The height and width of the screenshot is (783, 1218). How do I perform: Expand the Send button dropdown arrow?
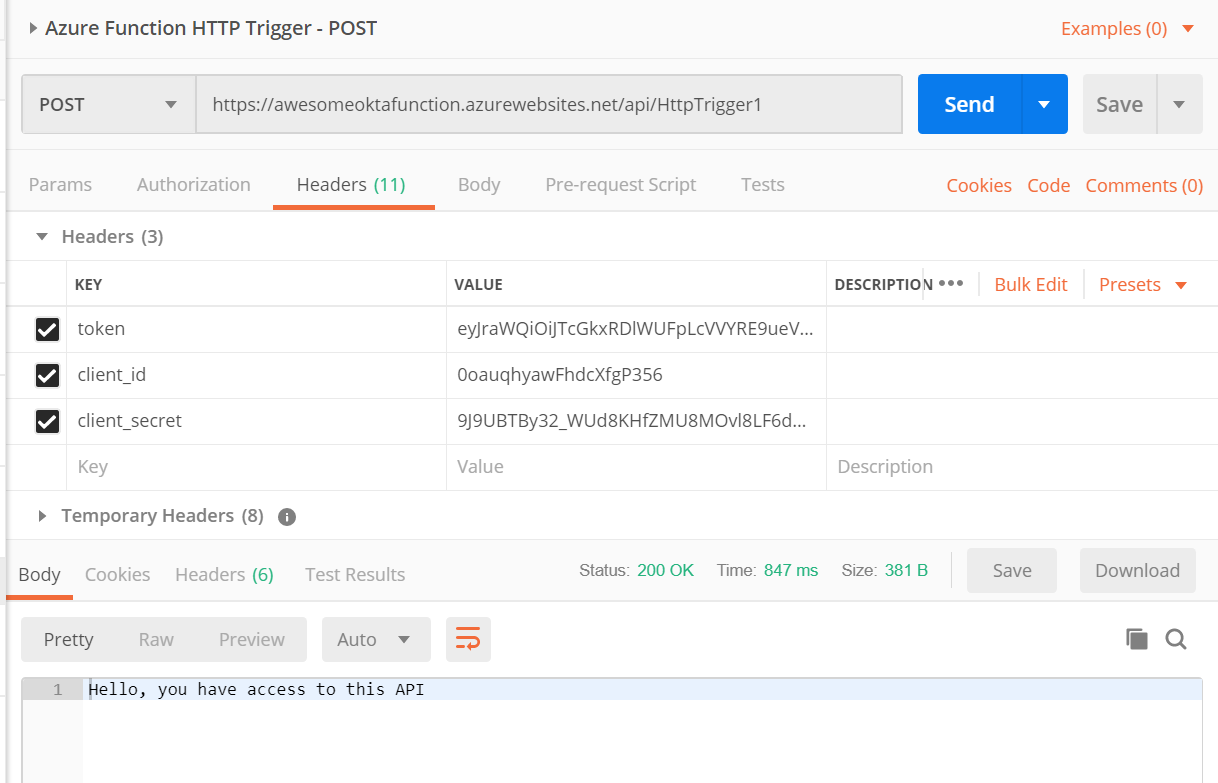click(x=1044, y=104)
